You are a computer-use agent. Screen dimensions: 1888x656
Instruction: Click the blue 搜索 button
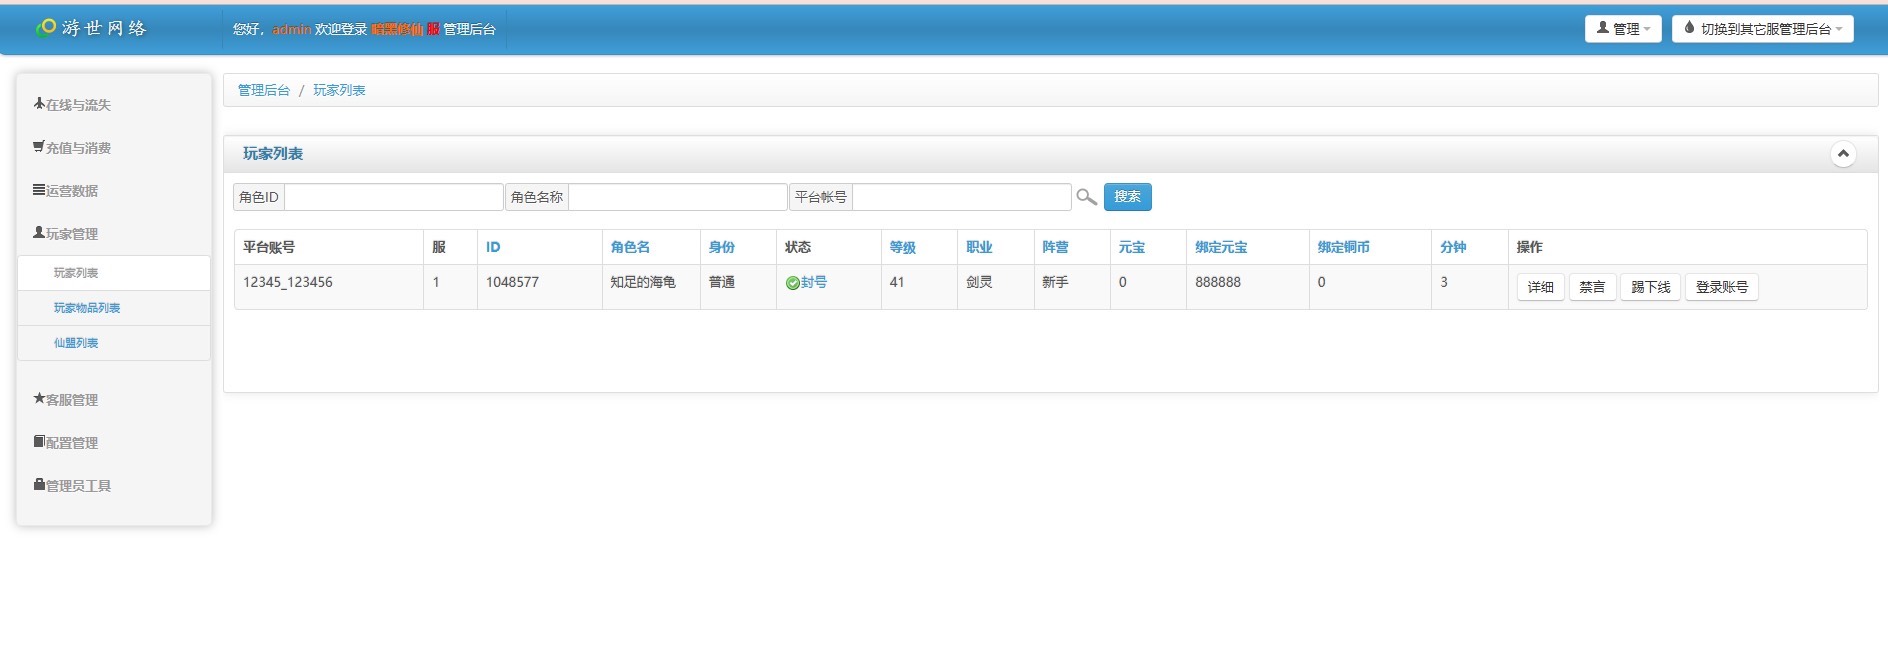[1127, 197]
